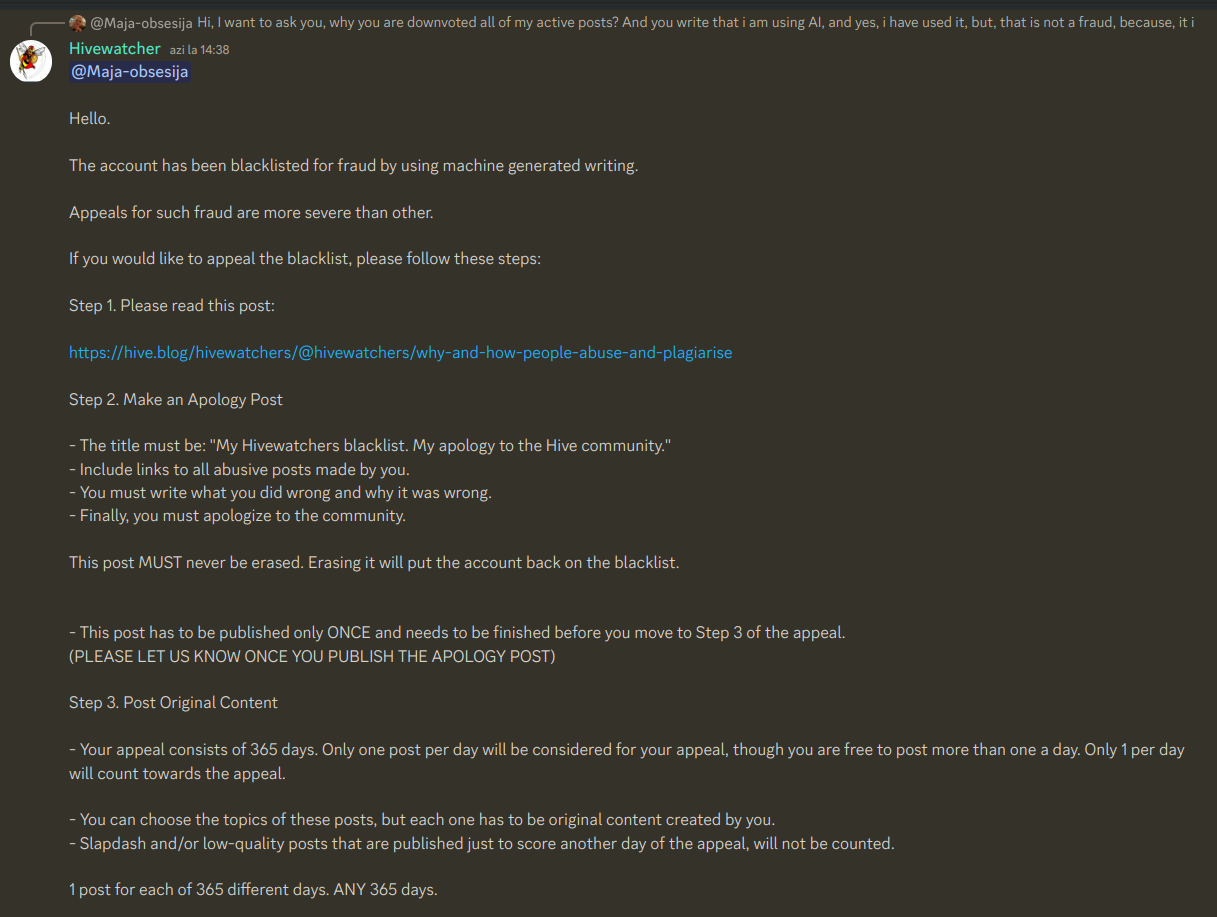Click the 'This post MUST never be erased' line
The width and height of the screenshot is (1217, 917).
374,563
